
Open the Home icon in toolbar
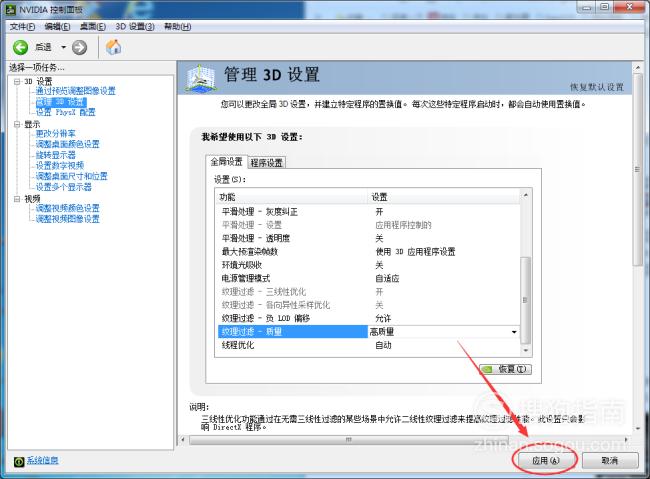tap(113, 47)
